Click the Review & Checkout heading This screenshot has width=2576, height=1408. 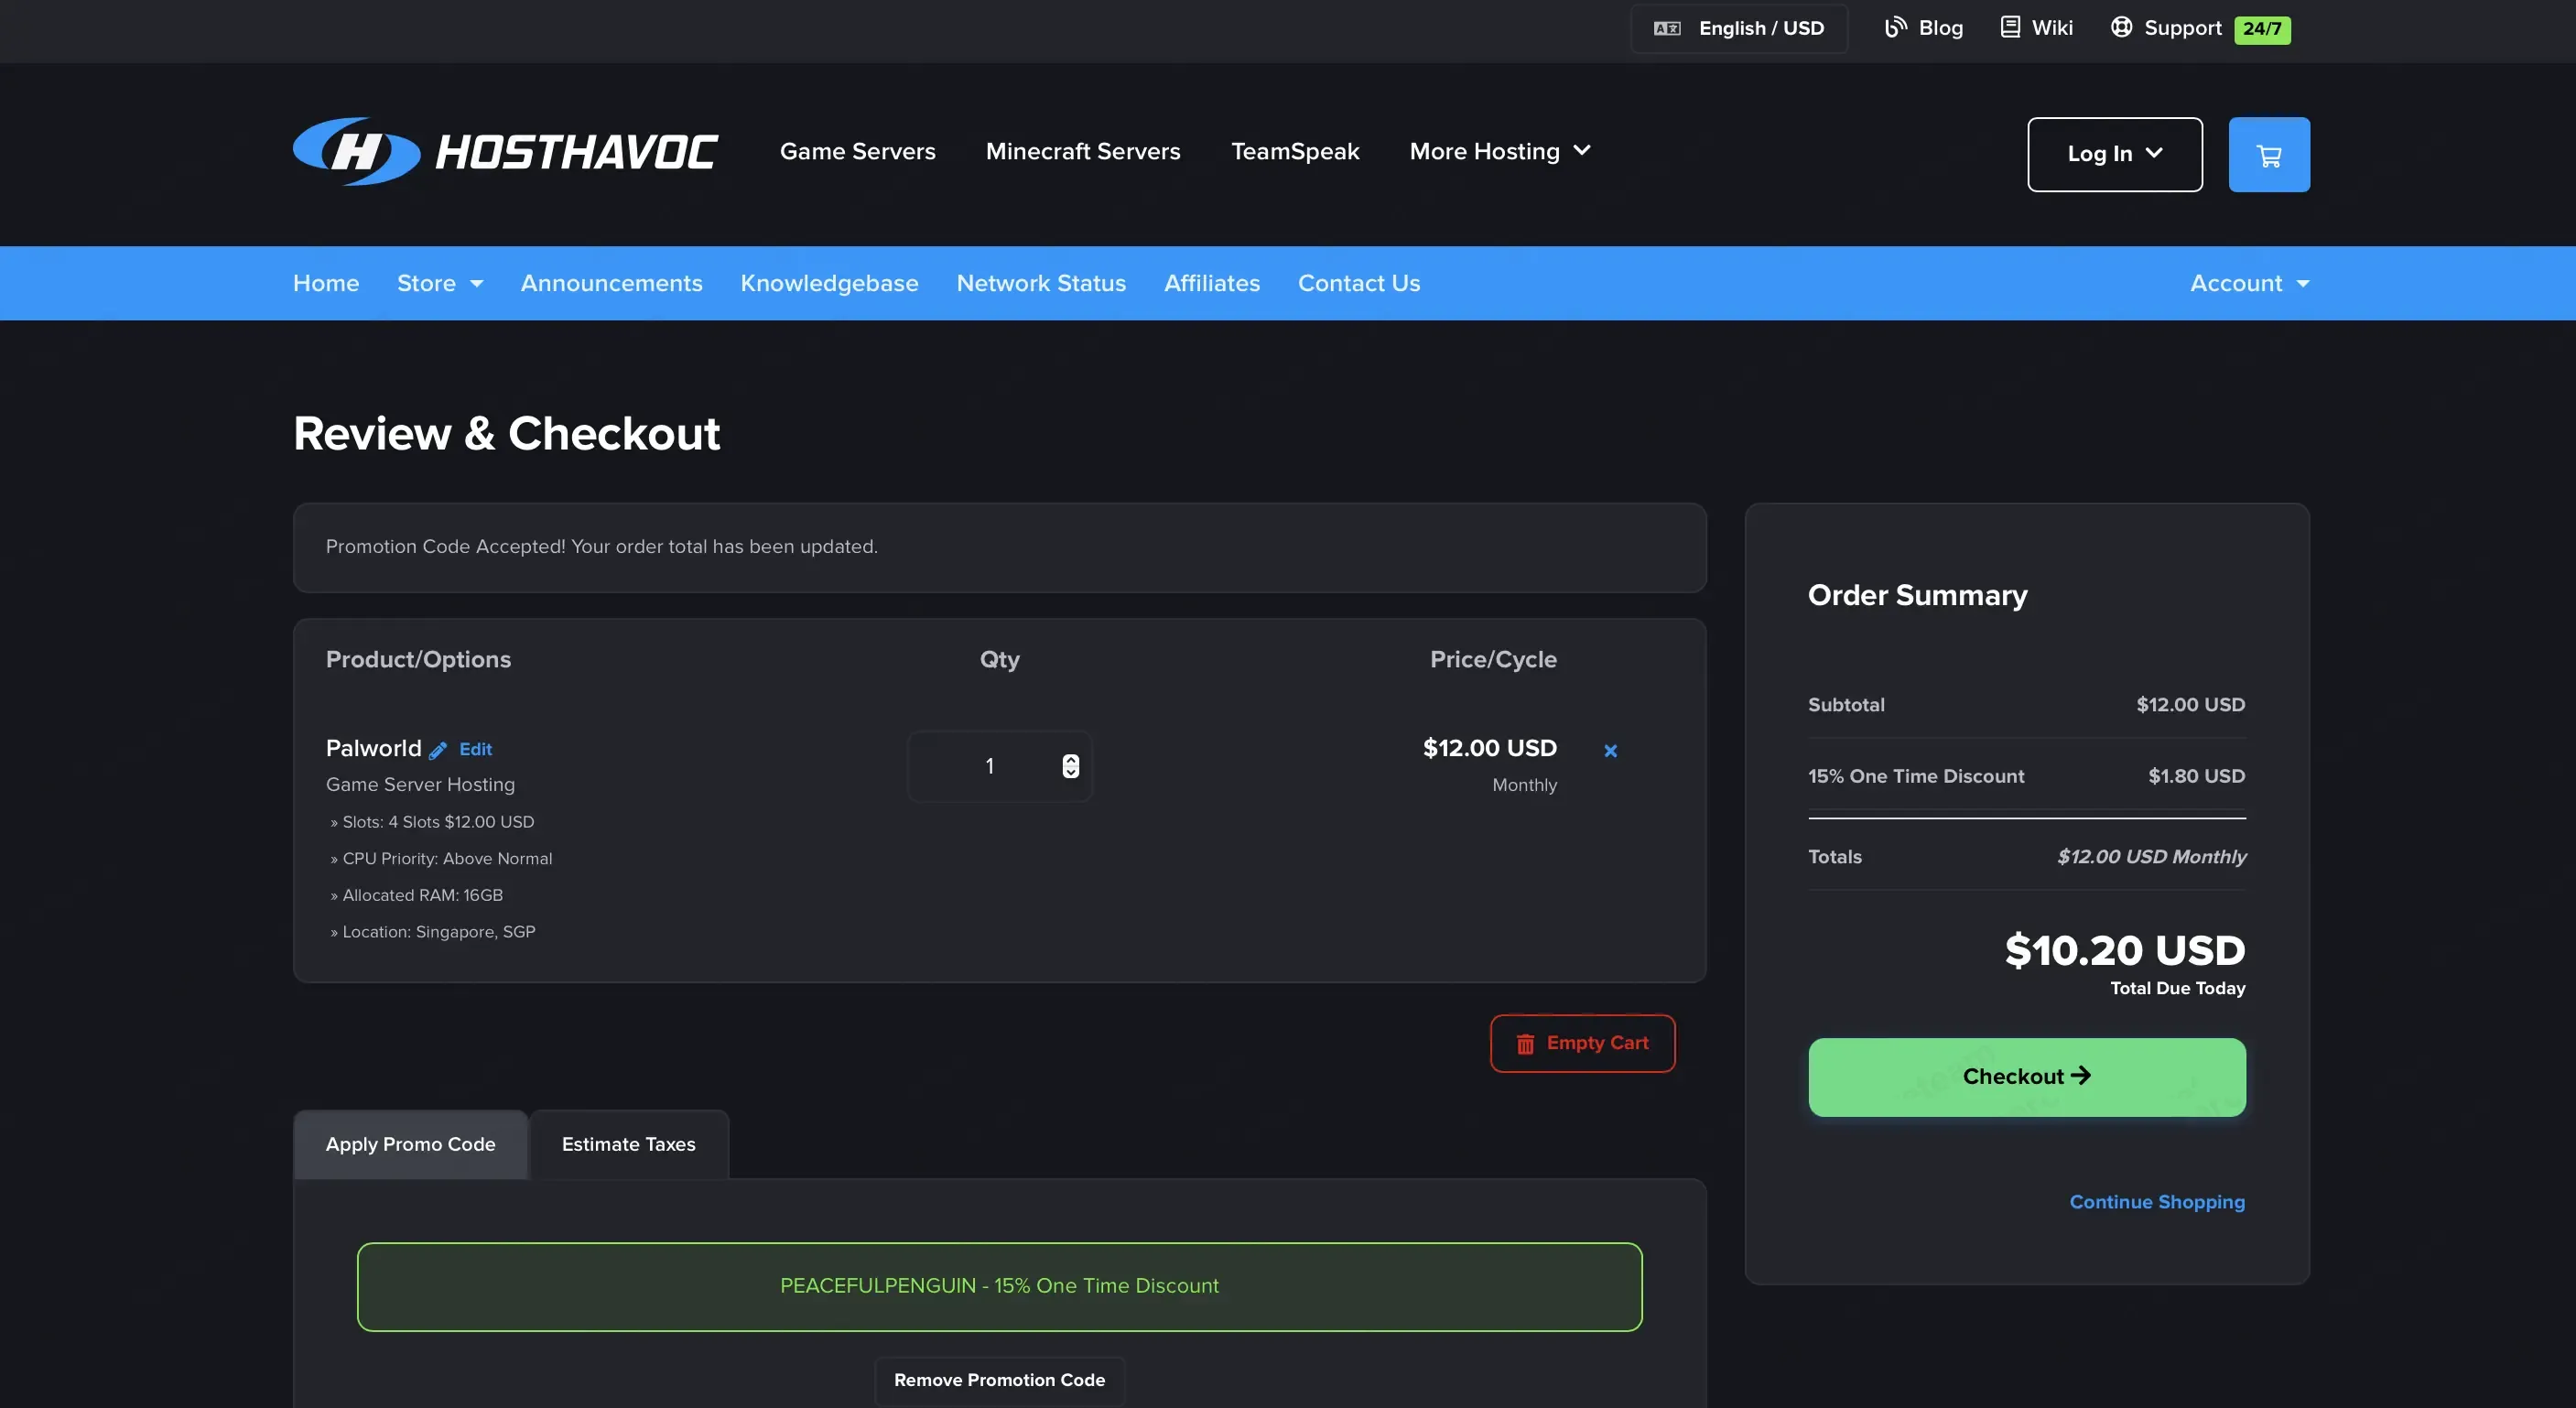[507, 434]
